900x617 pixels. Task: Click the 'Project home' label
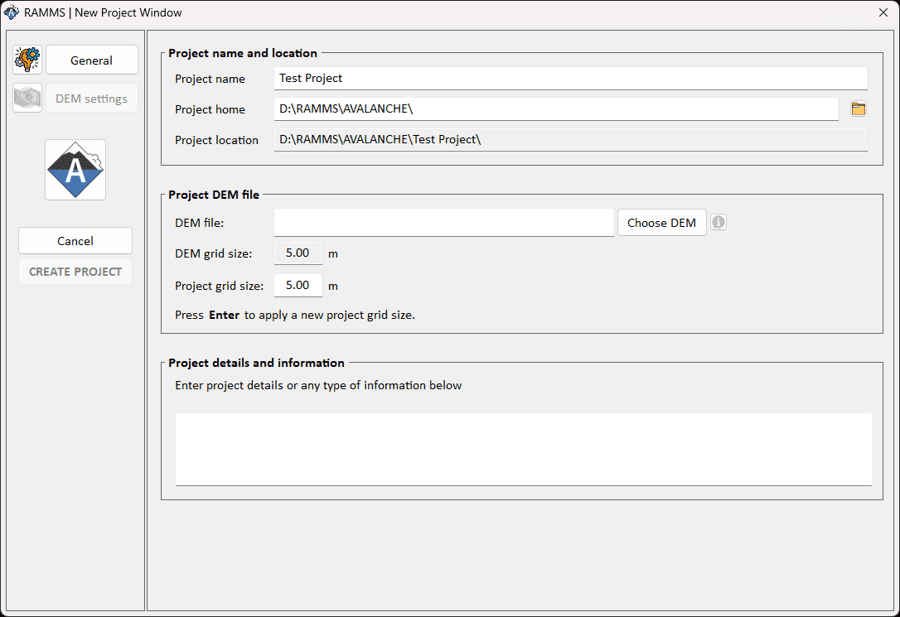point(210,109)
